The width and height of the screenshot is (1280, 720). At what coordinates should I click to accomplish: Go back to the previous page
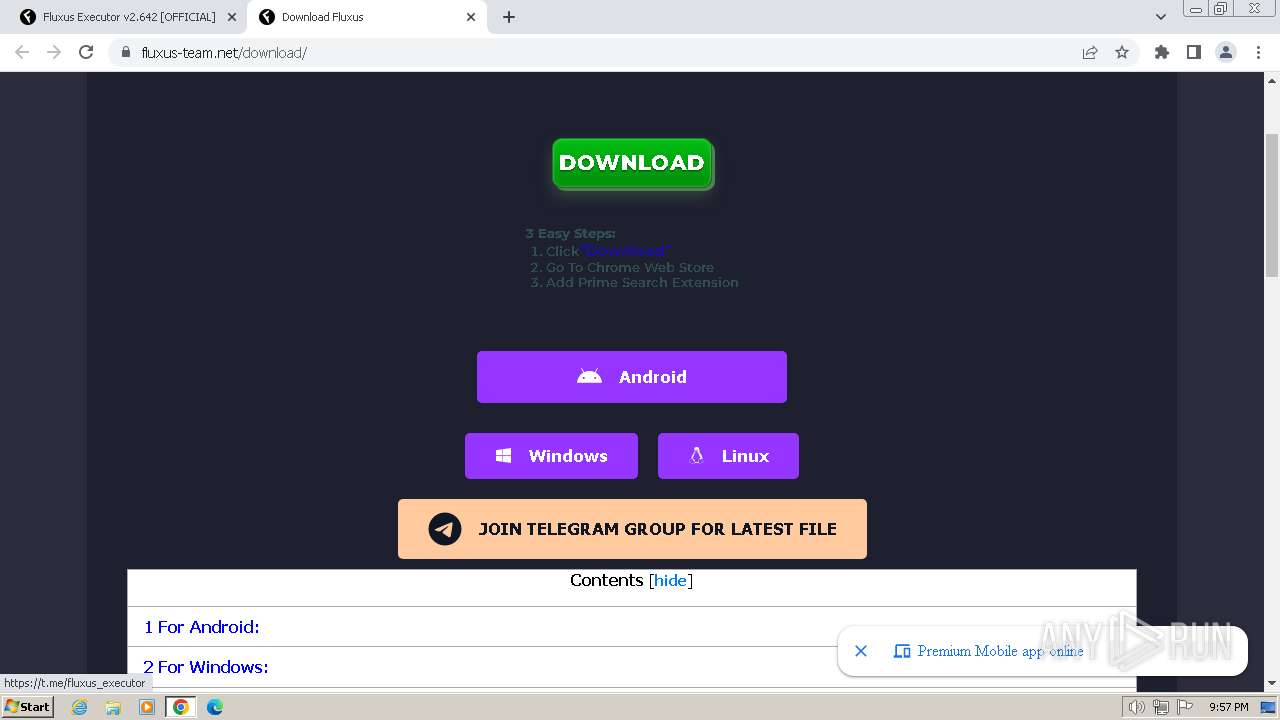pyautogui.click(x=22, y=52)
